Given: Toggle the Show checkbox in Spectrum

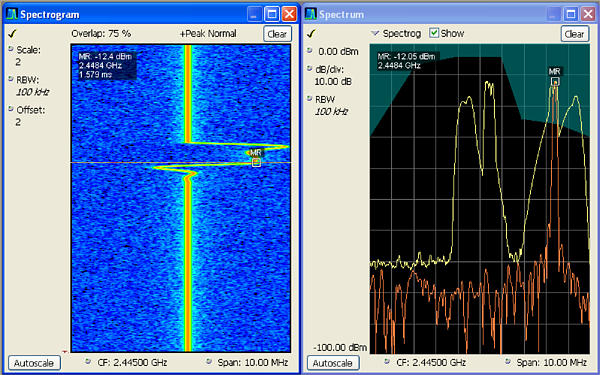Looking at the screenshot, I should [434, 33].
